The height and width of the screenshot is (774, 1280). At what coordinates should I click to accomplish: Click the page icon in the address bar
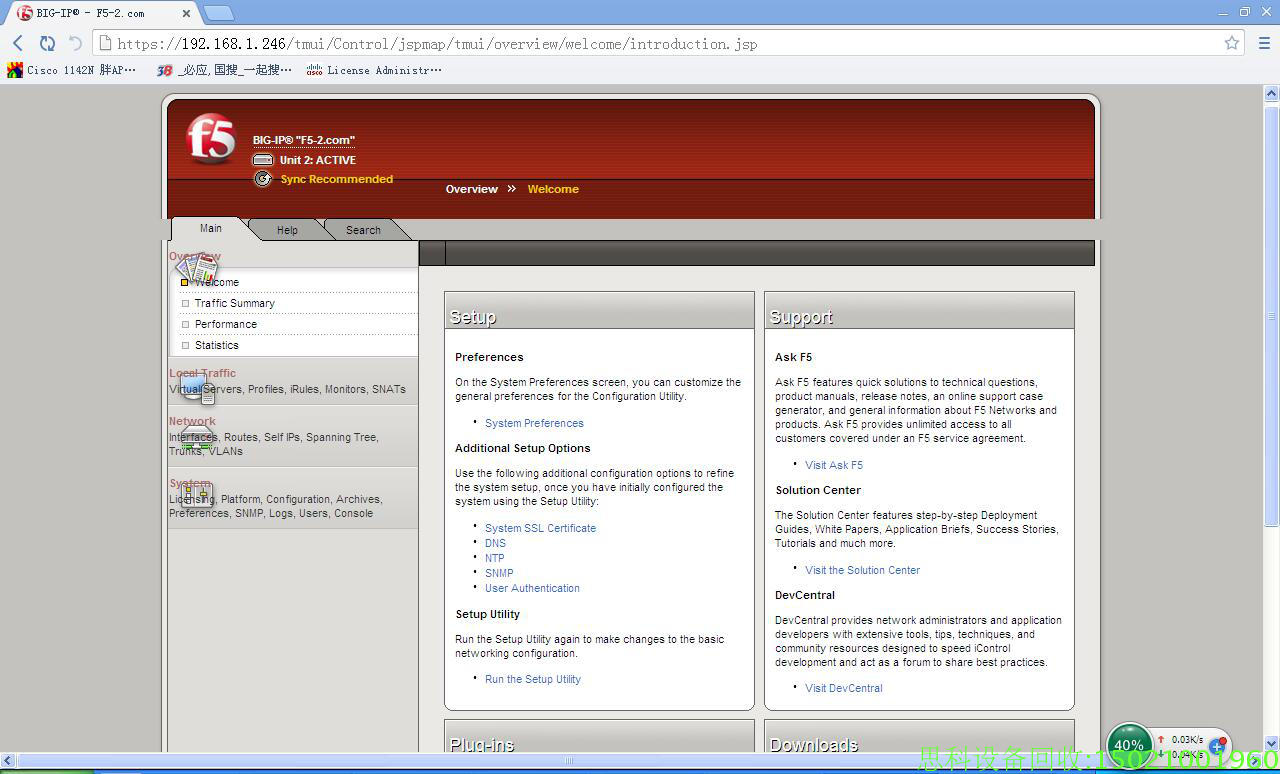click(x=104, y=43)
